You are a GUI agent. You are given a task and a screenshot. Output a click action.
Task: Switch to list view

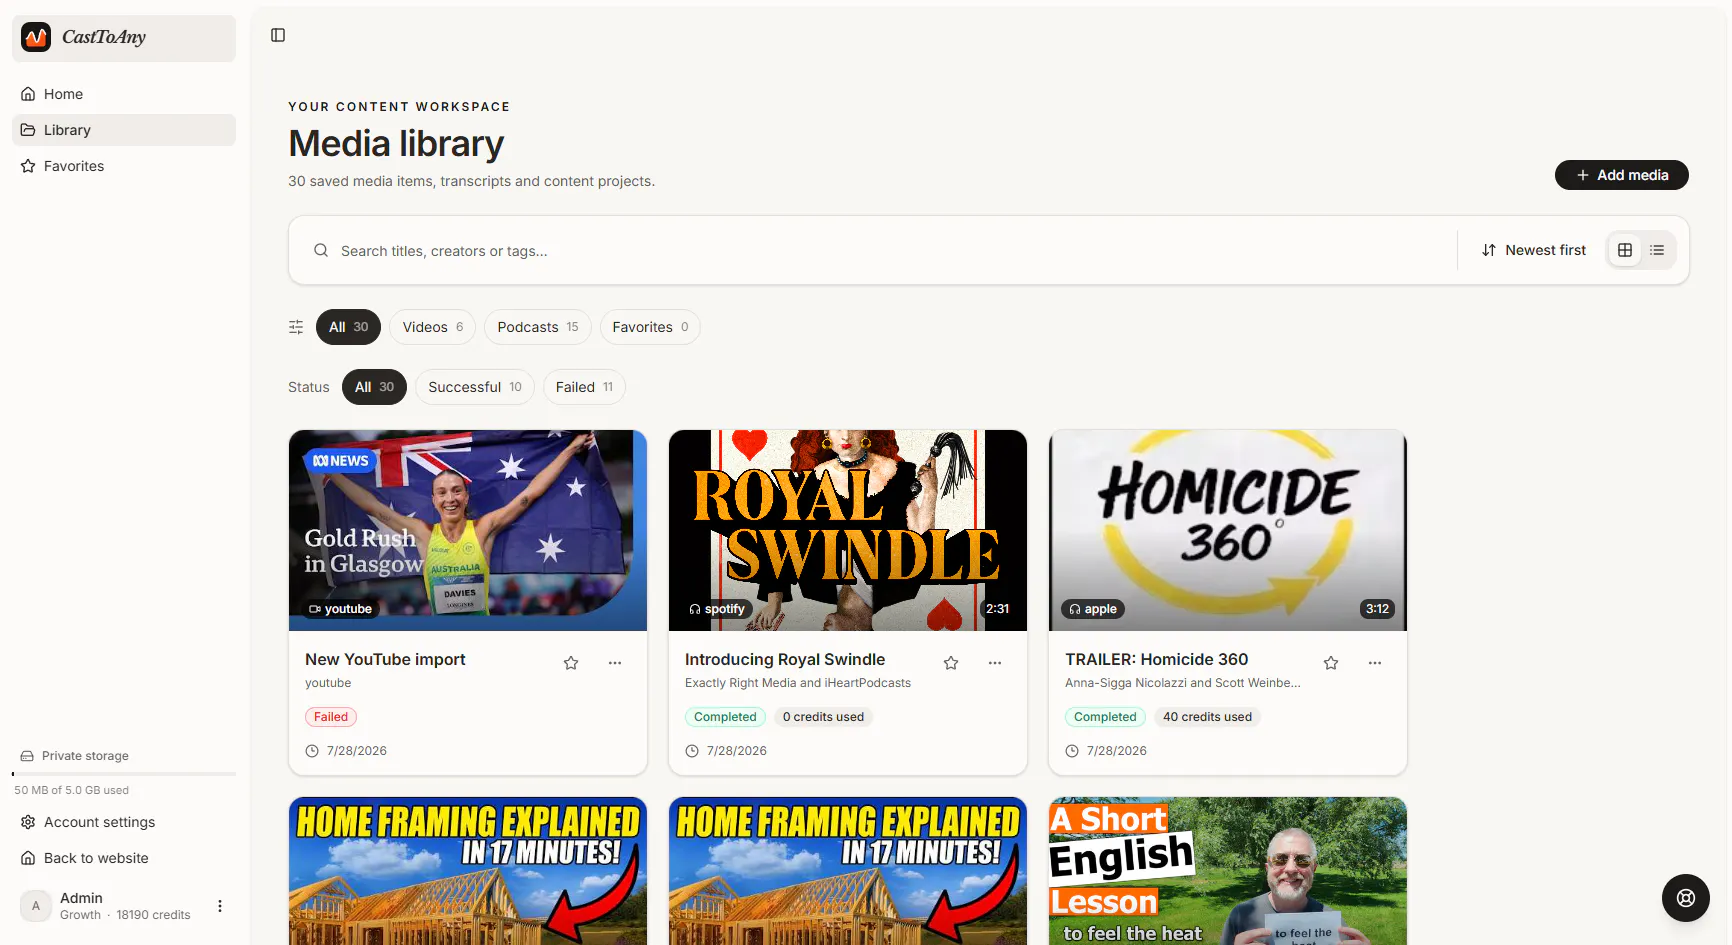pyautogui.click(x=1657, y=250)
